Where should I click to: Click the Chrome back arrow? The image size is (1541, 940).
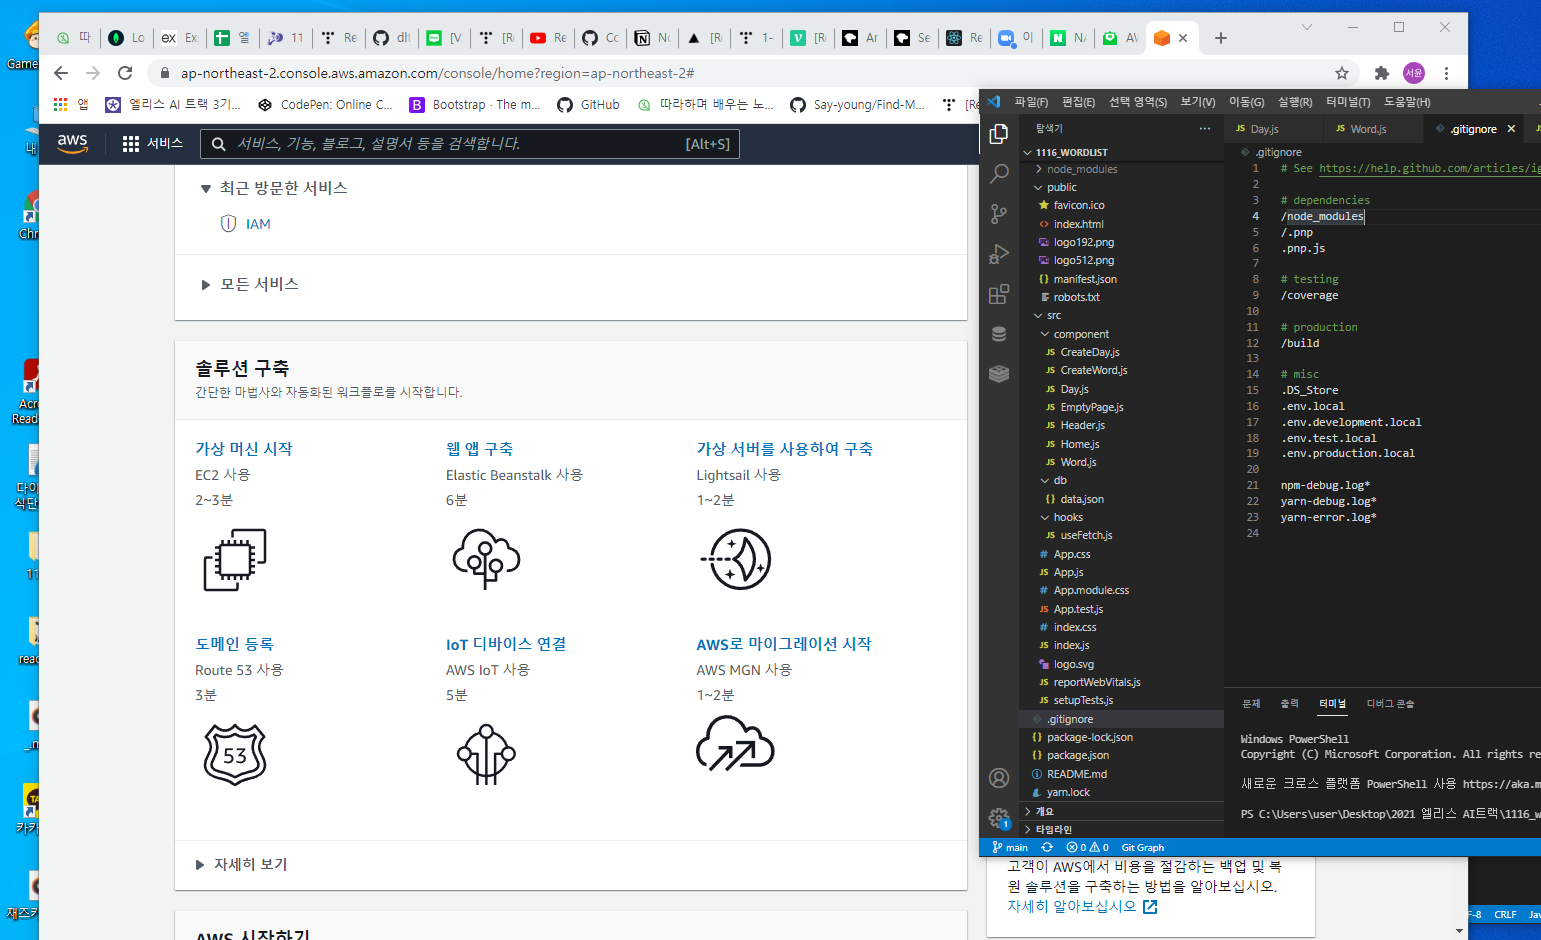(61, 73)
